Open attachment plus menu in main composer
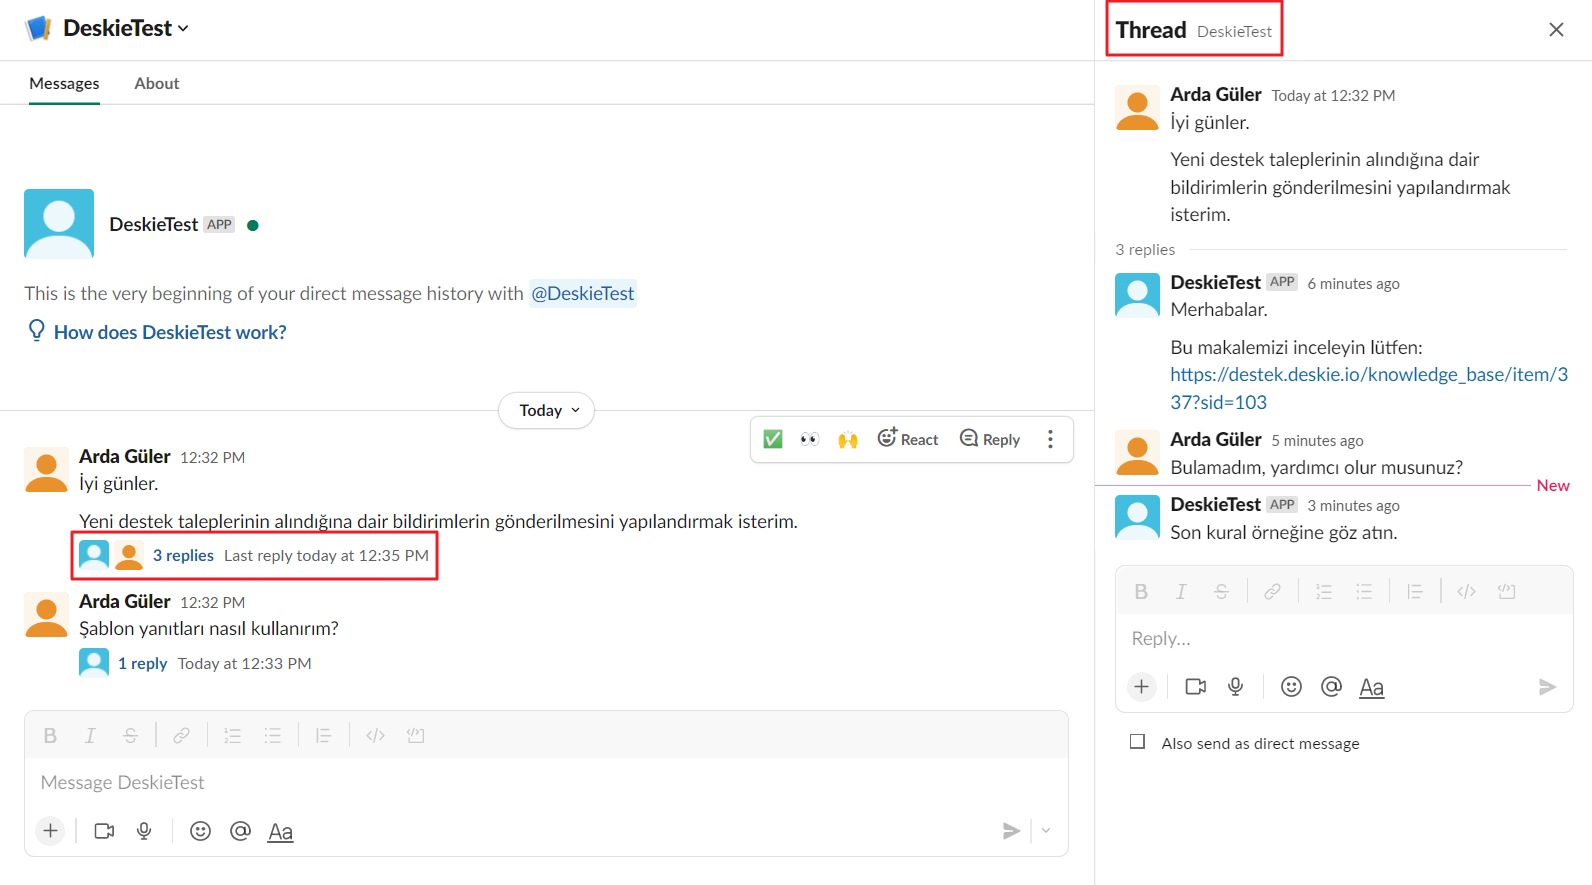Image resolution: width=1592 pixels, height=885 pixels. click(51, 831)
